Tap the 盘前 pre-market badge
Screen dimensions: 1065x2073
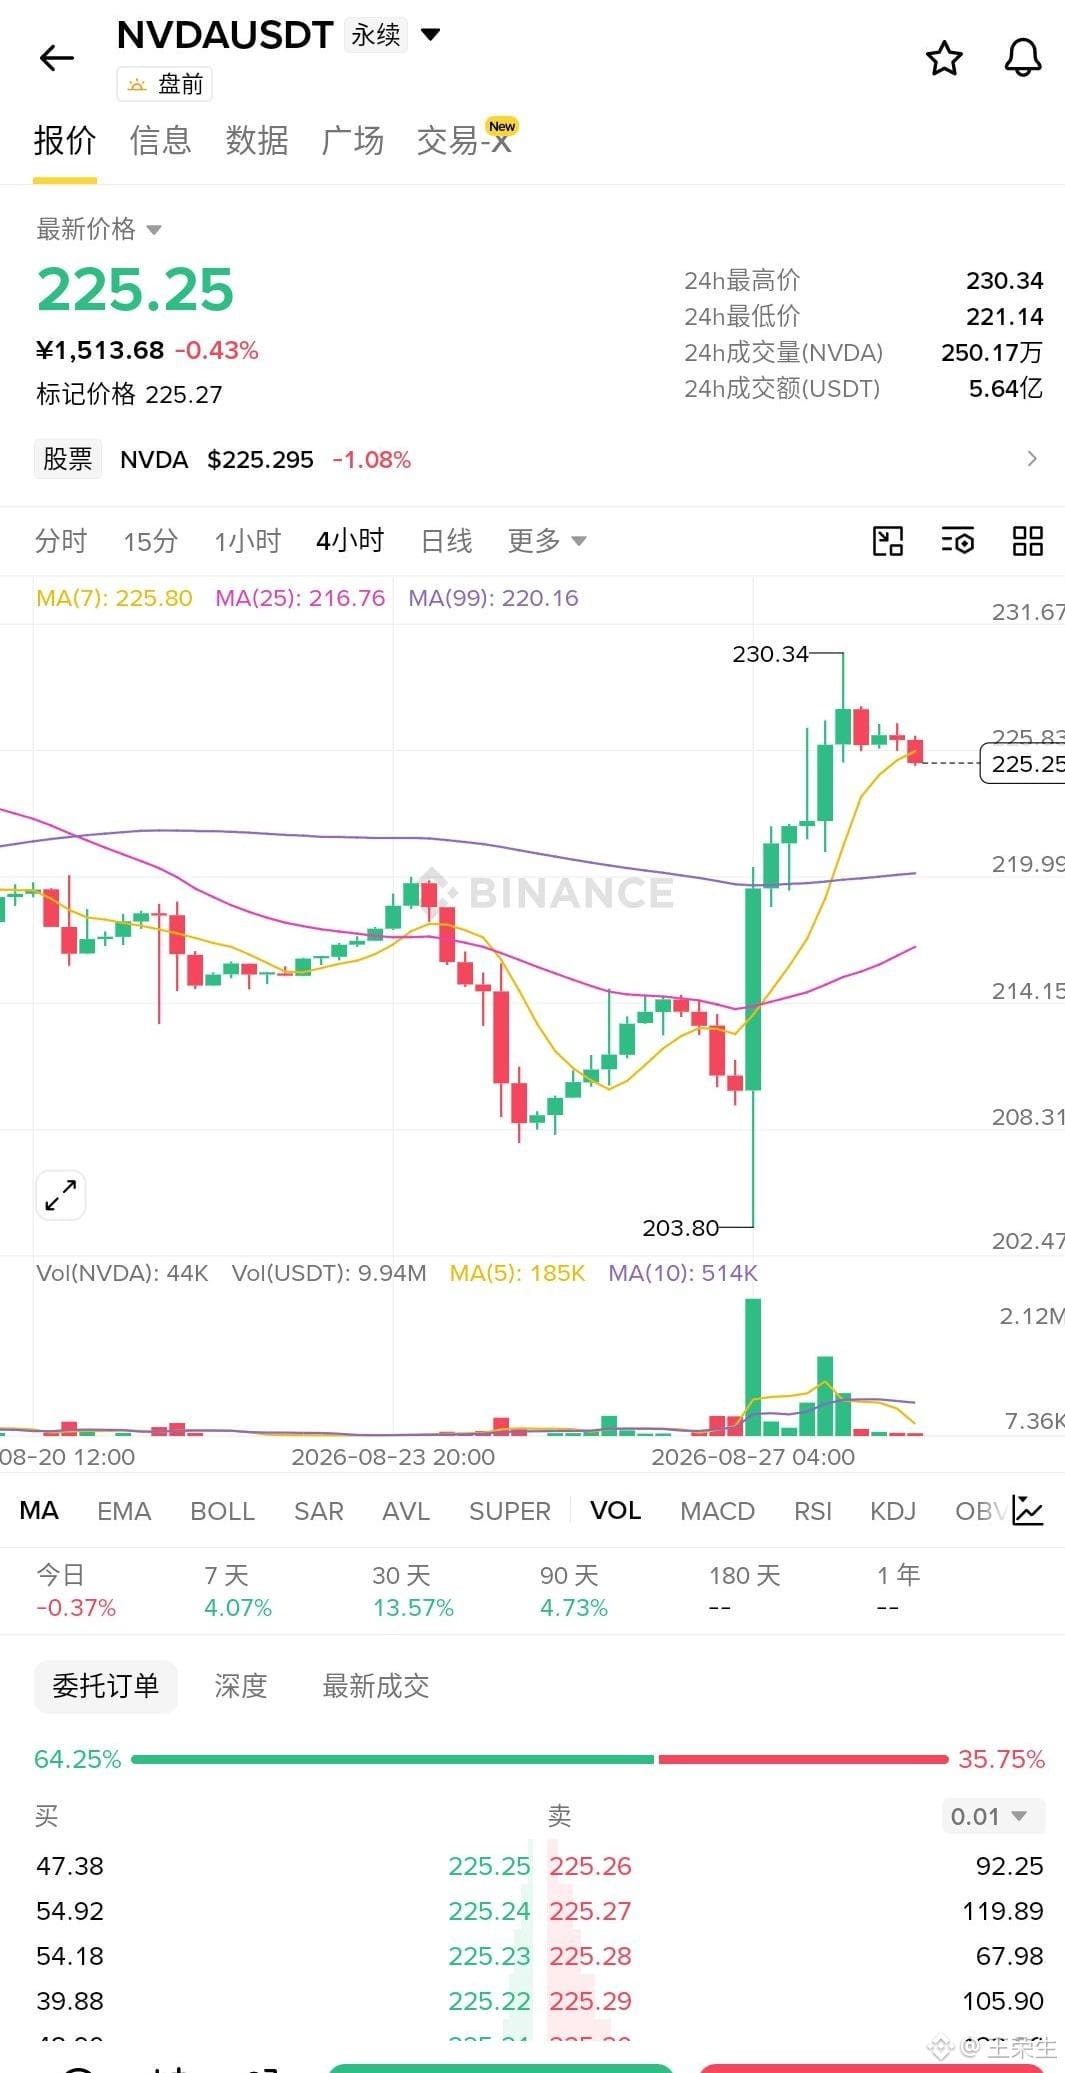click(x=165, y=85)
